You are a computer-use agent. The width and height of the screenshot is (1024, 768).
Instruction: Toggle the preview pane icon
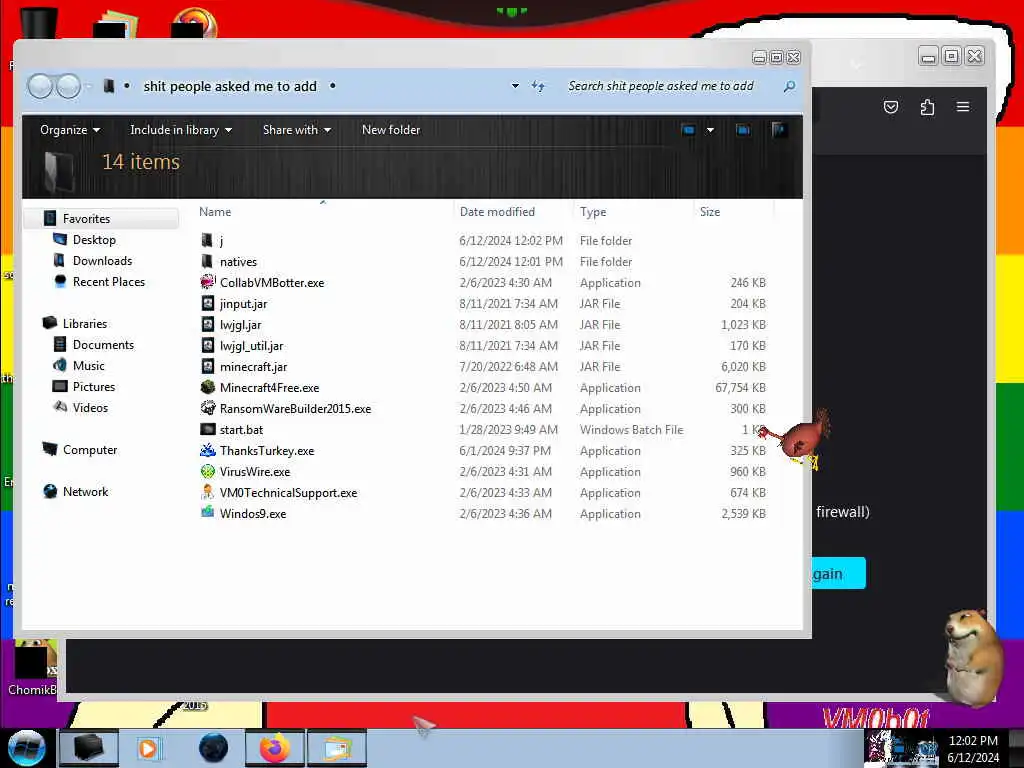pyautogui.click(x=743, y=130)
